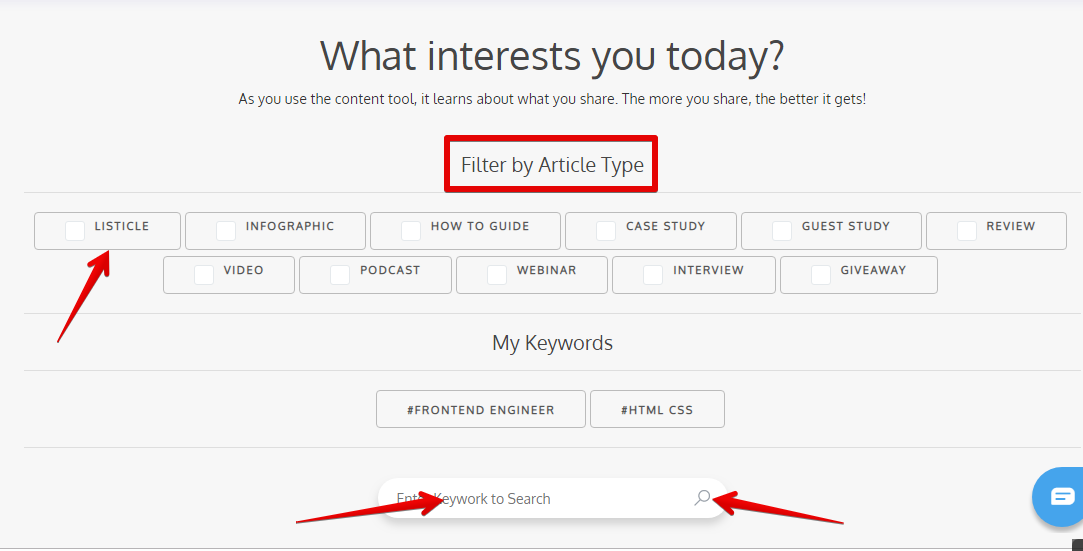This screenshot has height=551, width=1083.
Task: Click the Filter by Article Type heading
Action: (x=552, y=165)
